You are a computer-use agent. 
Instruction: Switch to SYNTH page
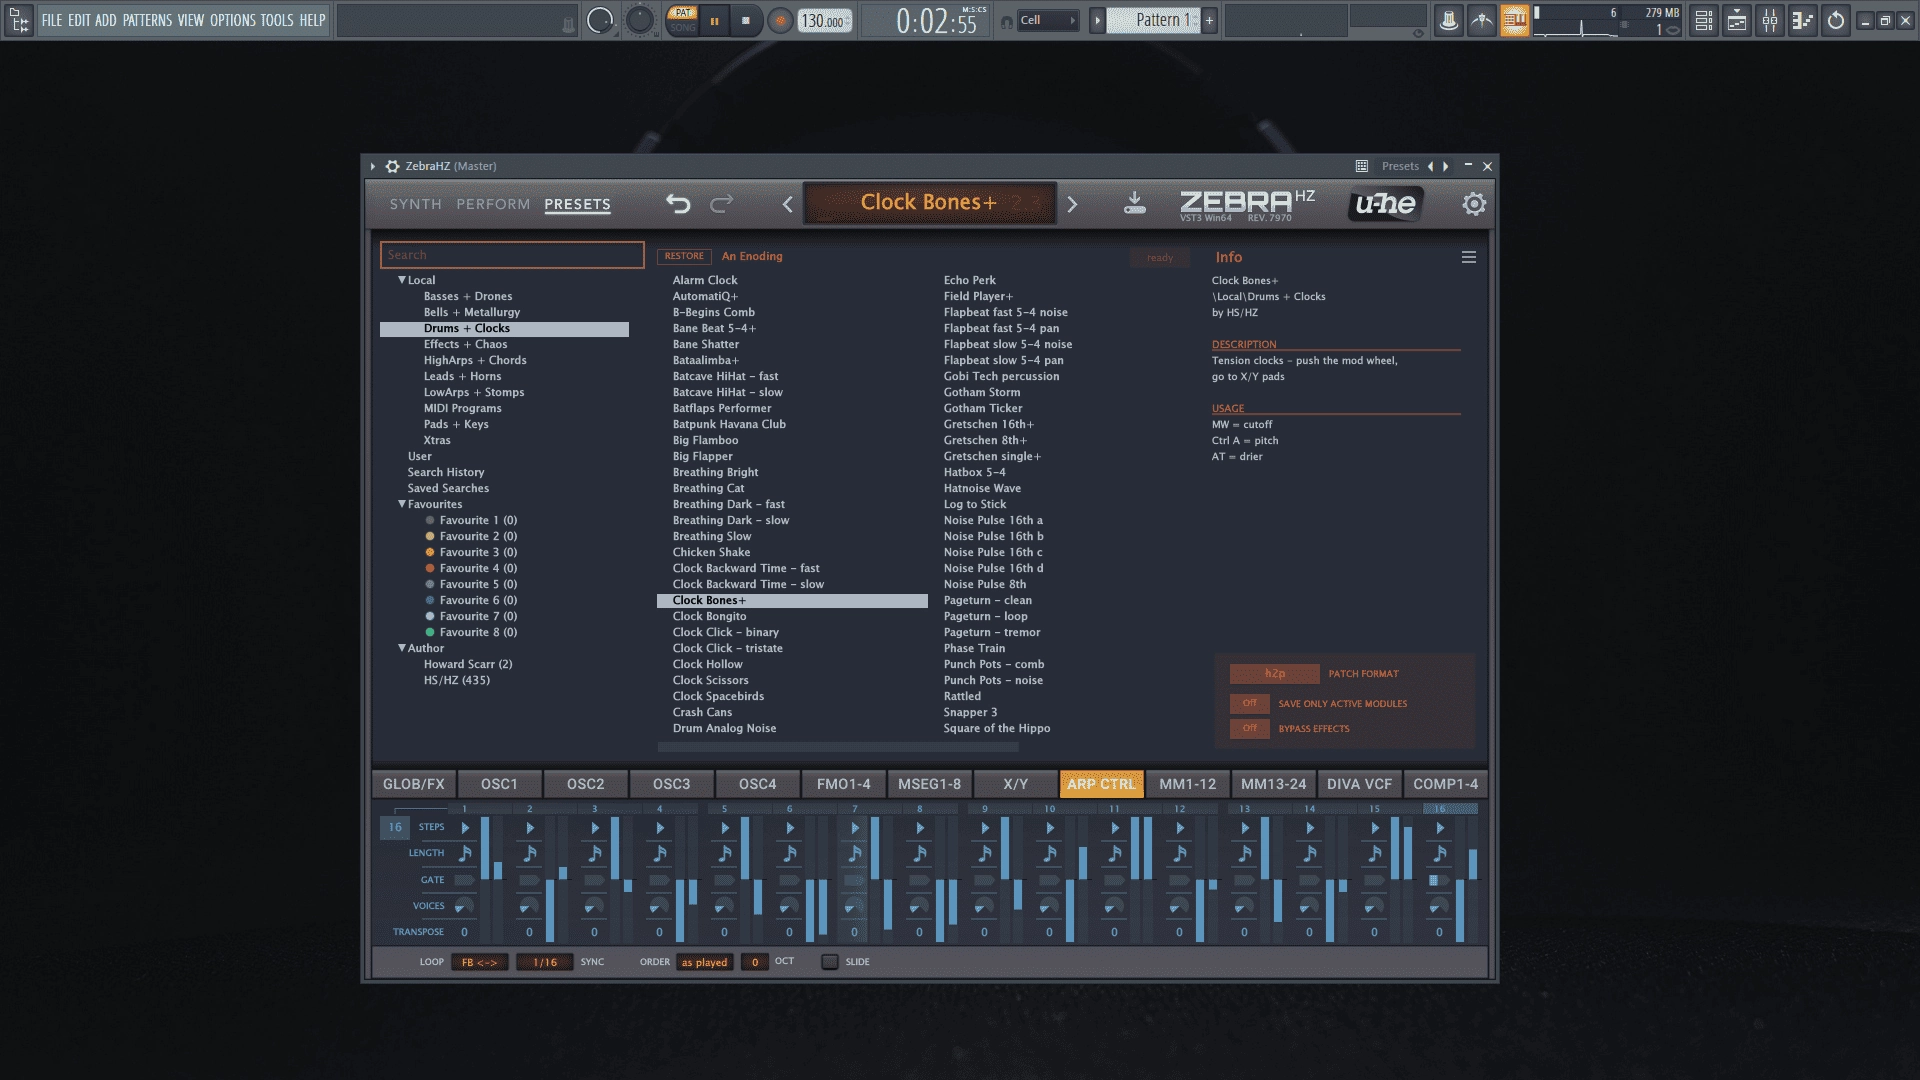point(415,204)
